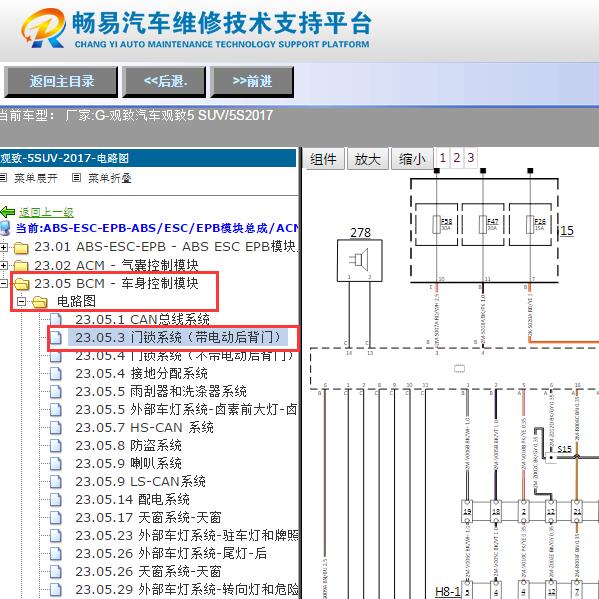Click the 当前:ABS-ESC-EPB current path entry
Screen dimensions: 599x599
157,228
